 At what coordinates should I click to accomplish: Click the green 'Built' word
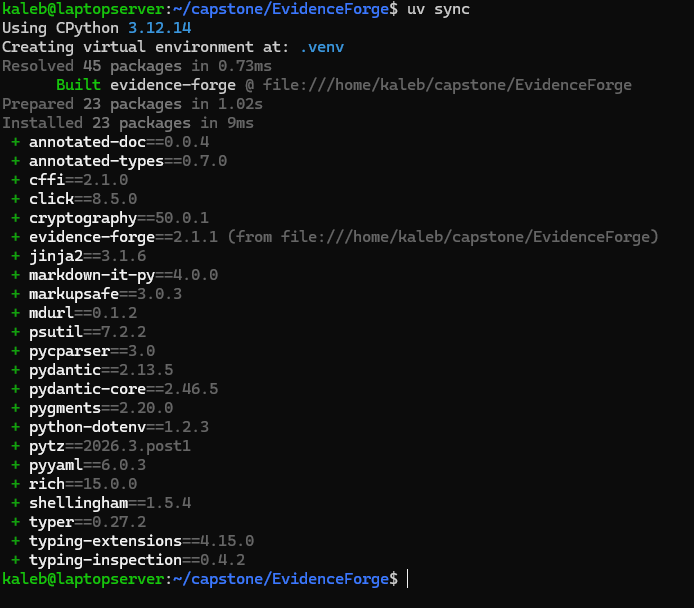[78, 85]
